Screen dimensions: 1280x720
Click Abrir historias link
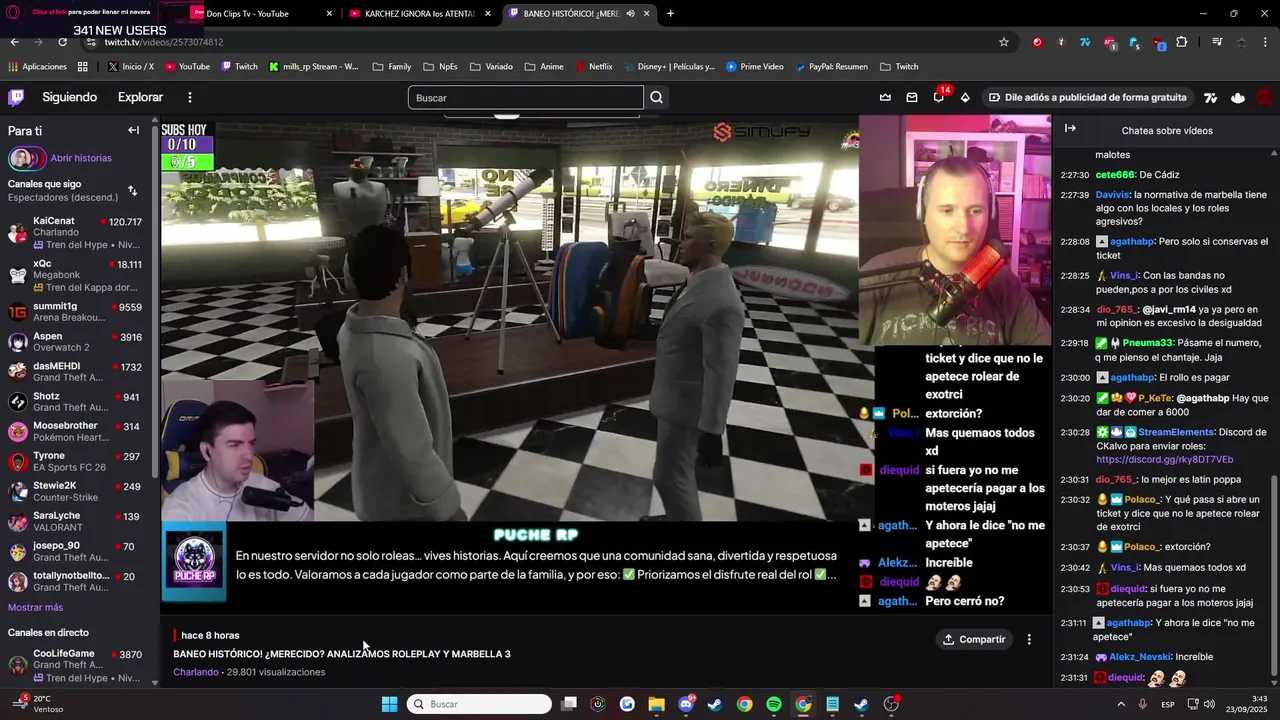[x=81, y=158]
